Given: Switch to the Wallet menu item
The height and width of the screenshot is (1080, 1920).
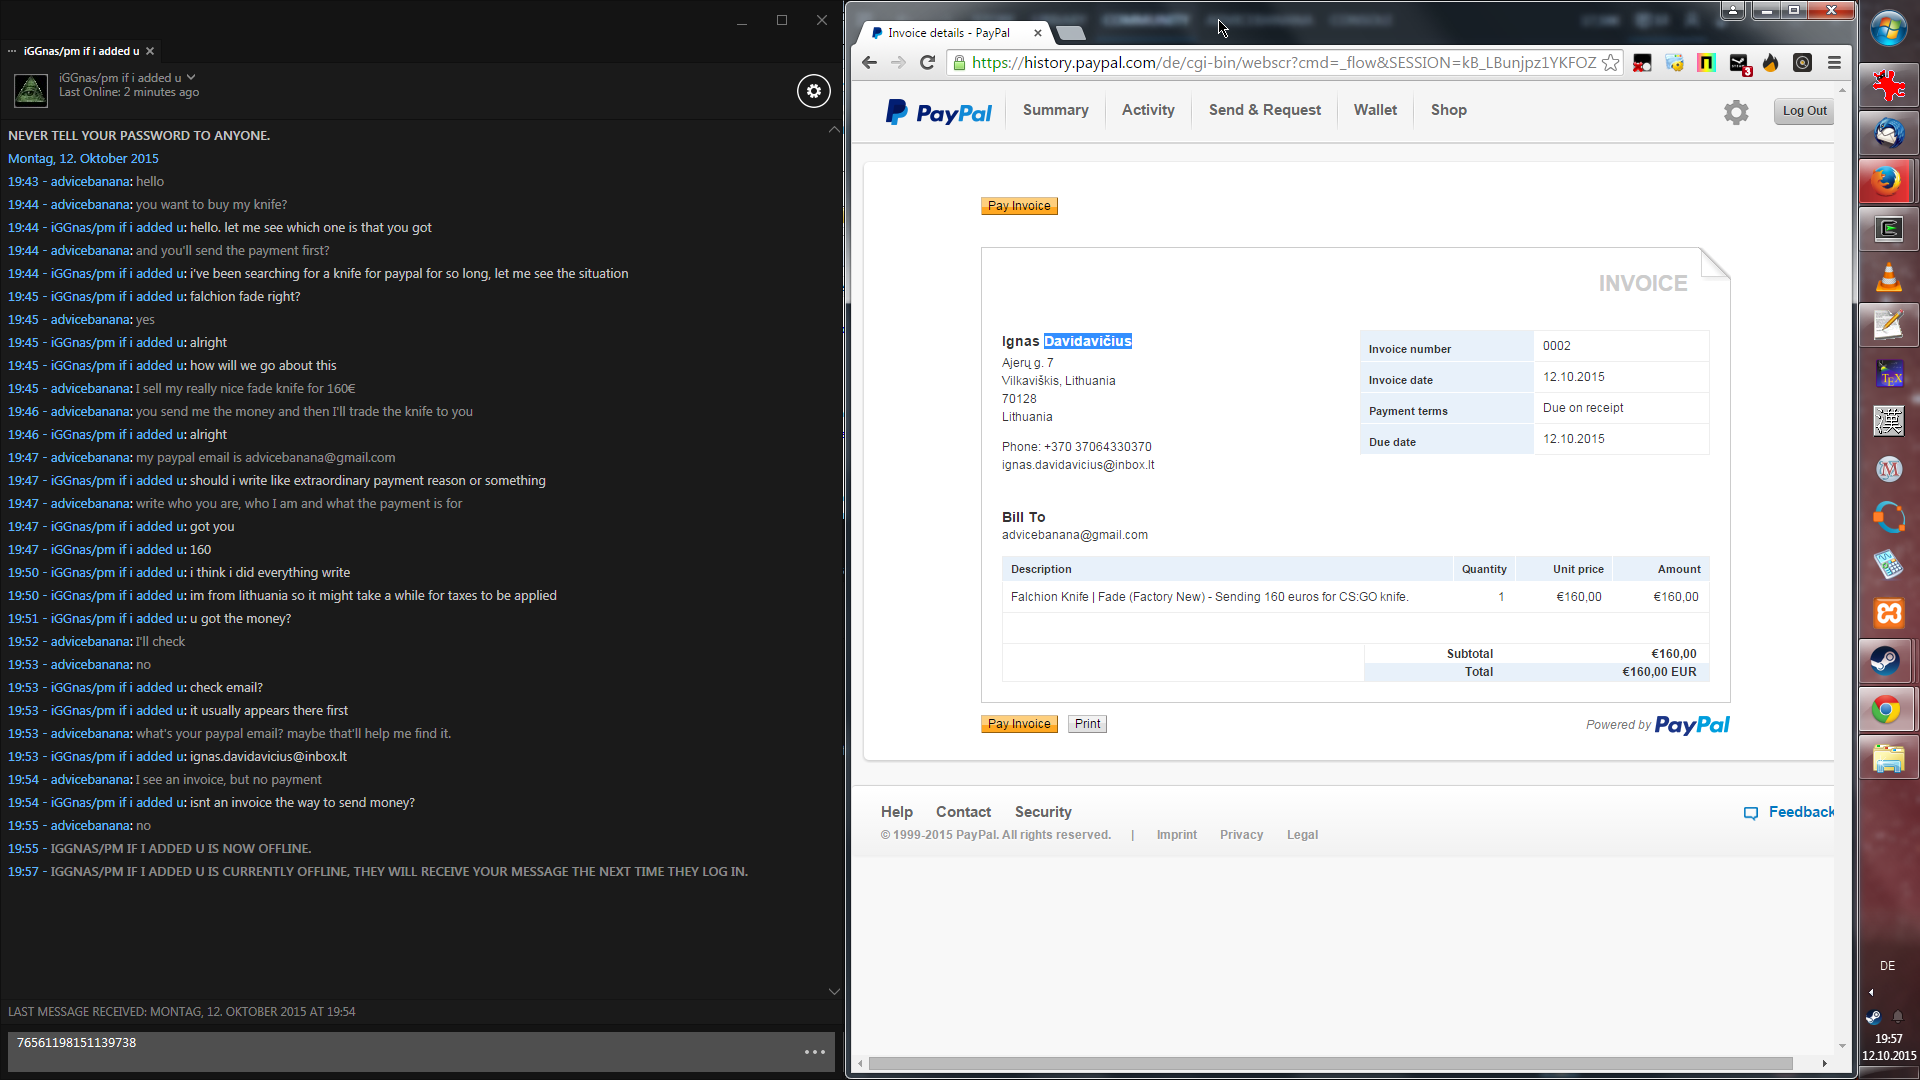Looking at the screenshot, I should click(x=1374, y=110).
